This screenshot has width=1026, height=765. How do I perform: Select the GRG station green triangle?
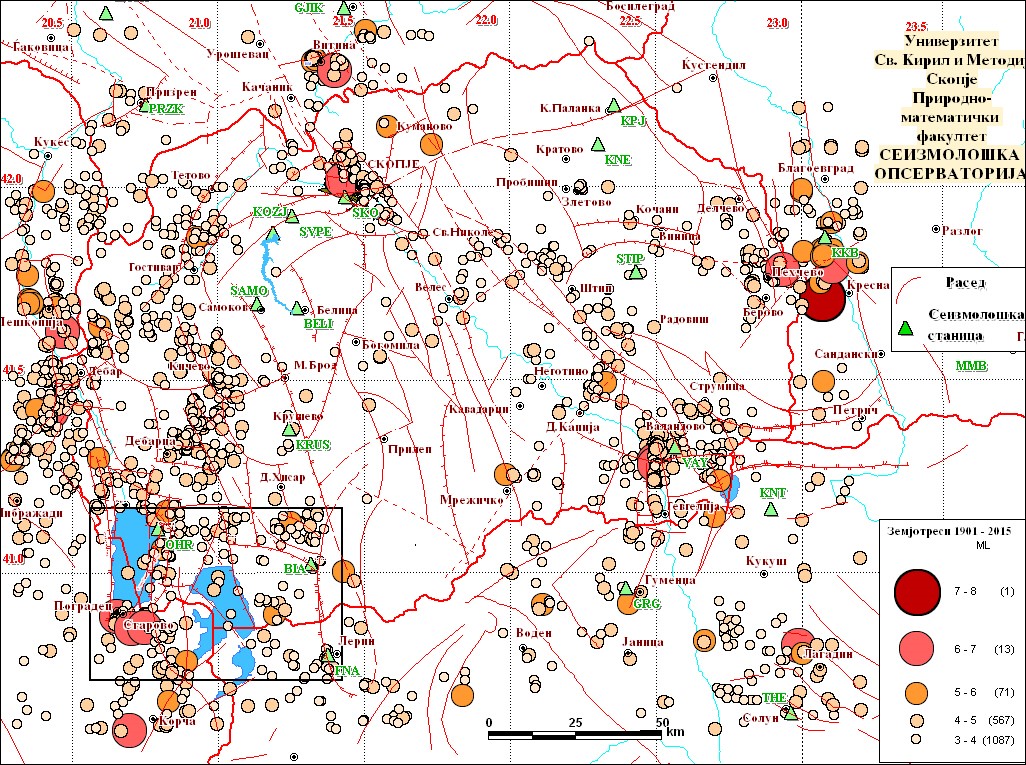[x=626, y=589]
